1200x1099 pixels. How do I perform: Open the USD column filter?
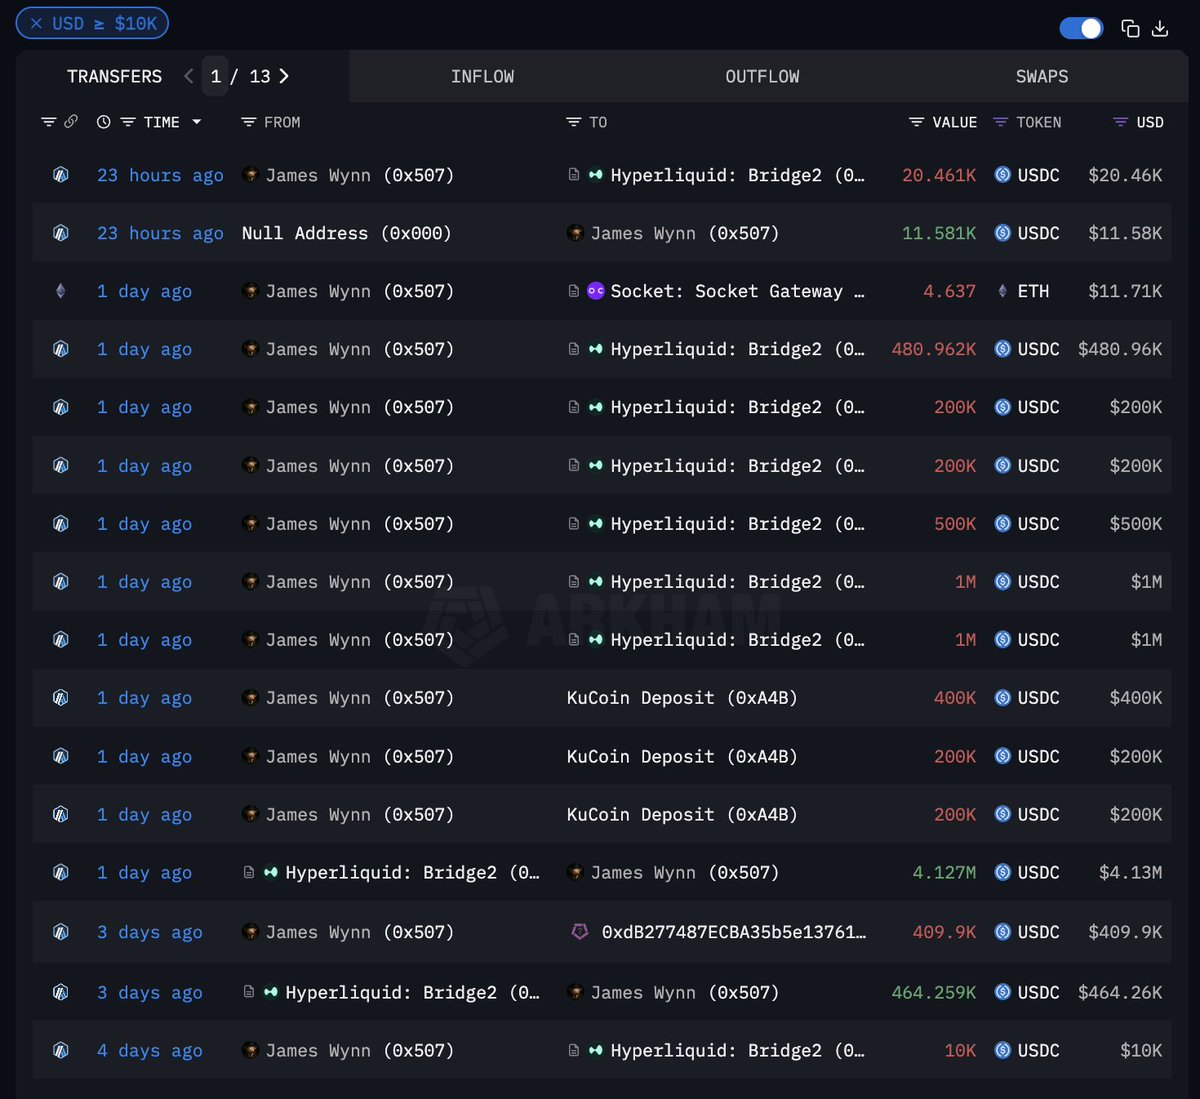(1120, 122)
